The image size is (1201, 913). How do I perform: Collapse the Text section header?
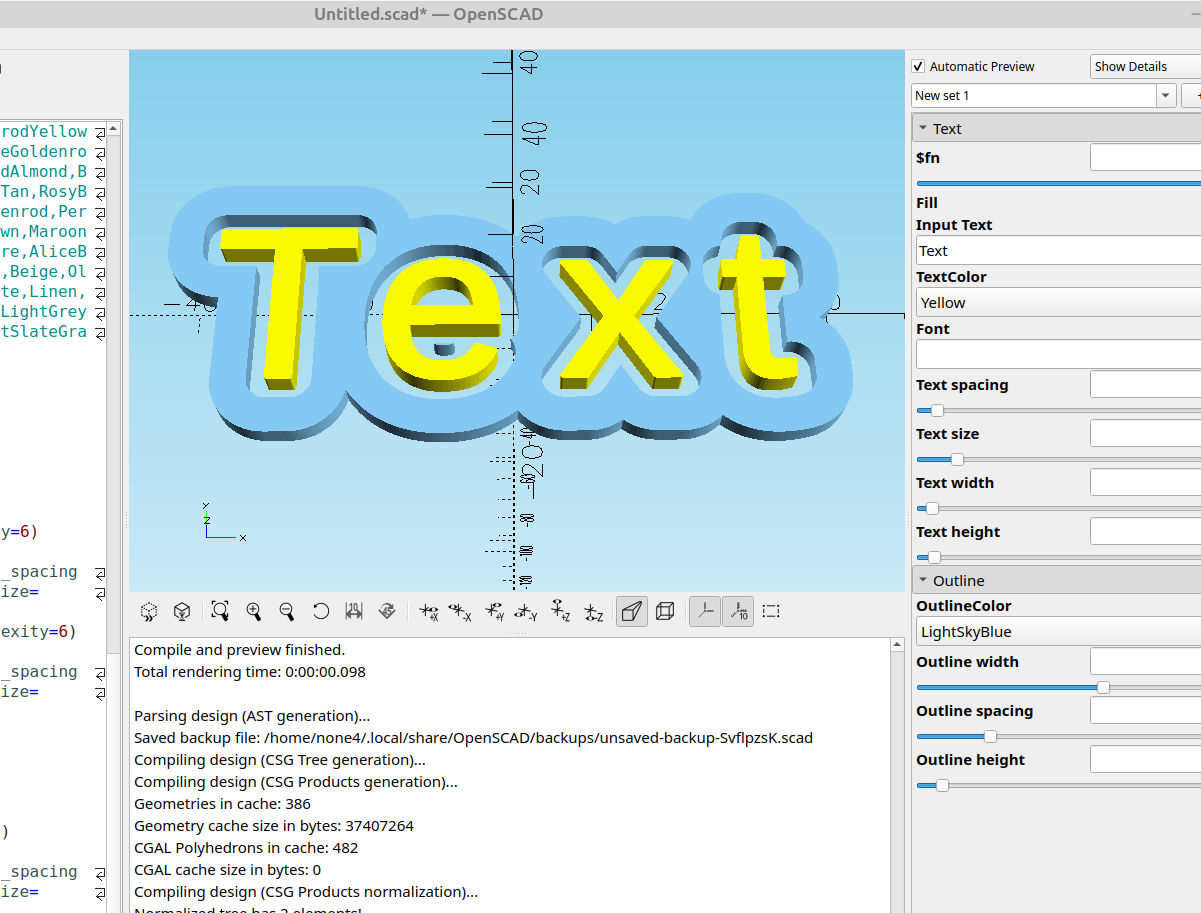(946, 128)
